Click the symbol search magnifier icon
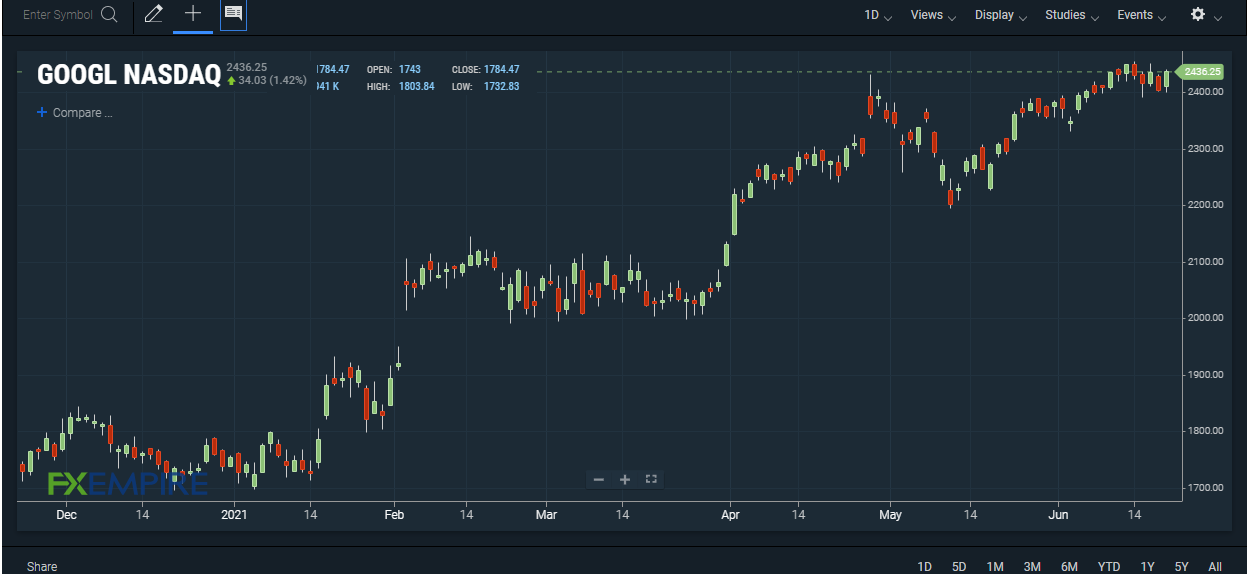1257x574 pixels. (x=109, y=15)
